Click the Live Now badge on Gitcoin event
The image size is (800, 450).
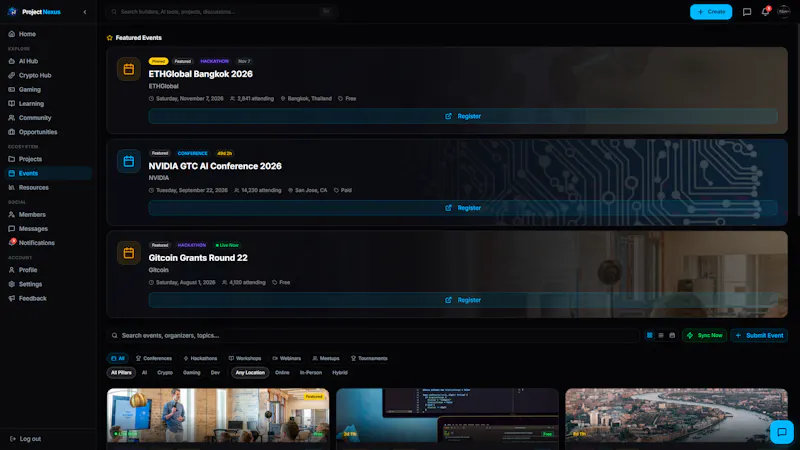(x=227, y=245)
